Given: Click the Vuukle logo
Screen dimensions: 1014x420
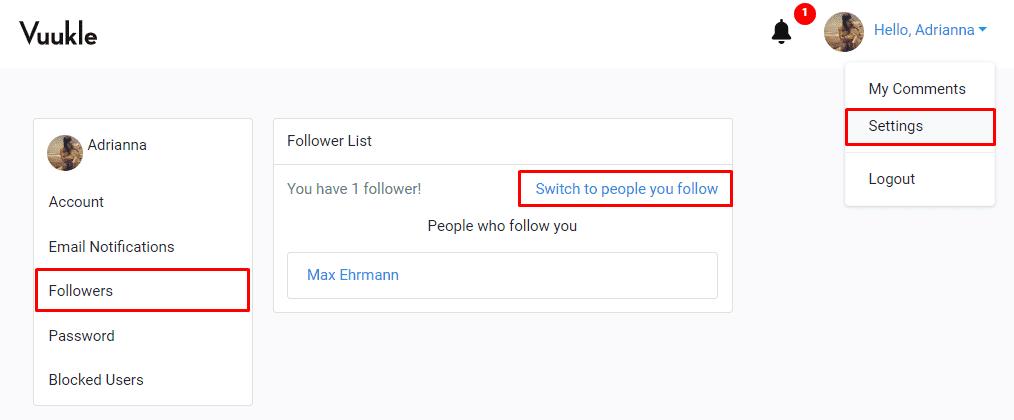Looking at the screenshot, I should coord(59,33).
